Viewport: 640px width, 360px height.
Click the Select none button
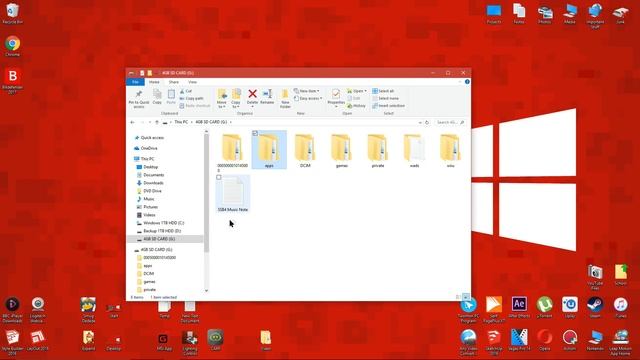click(x=385, y=98)
